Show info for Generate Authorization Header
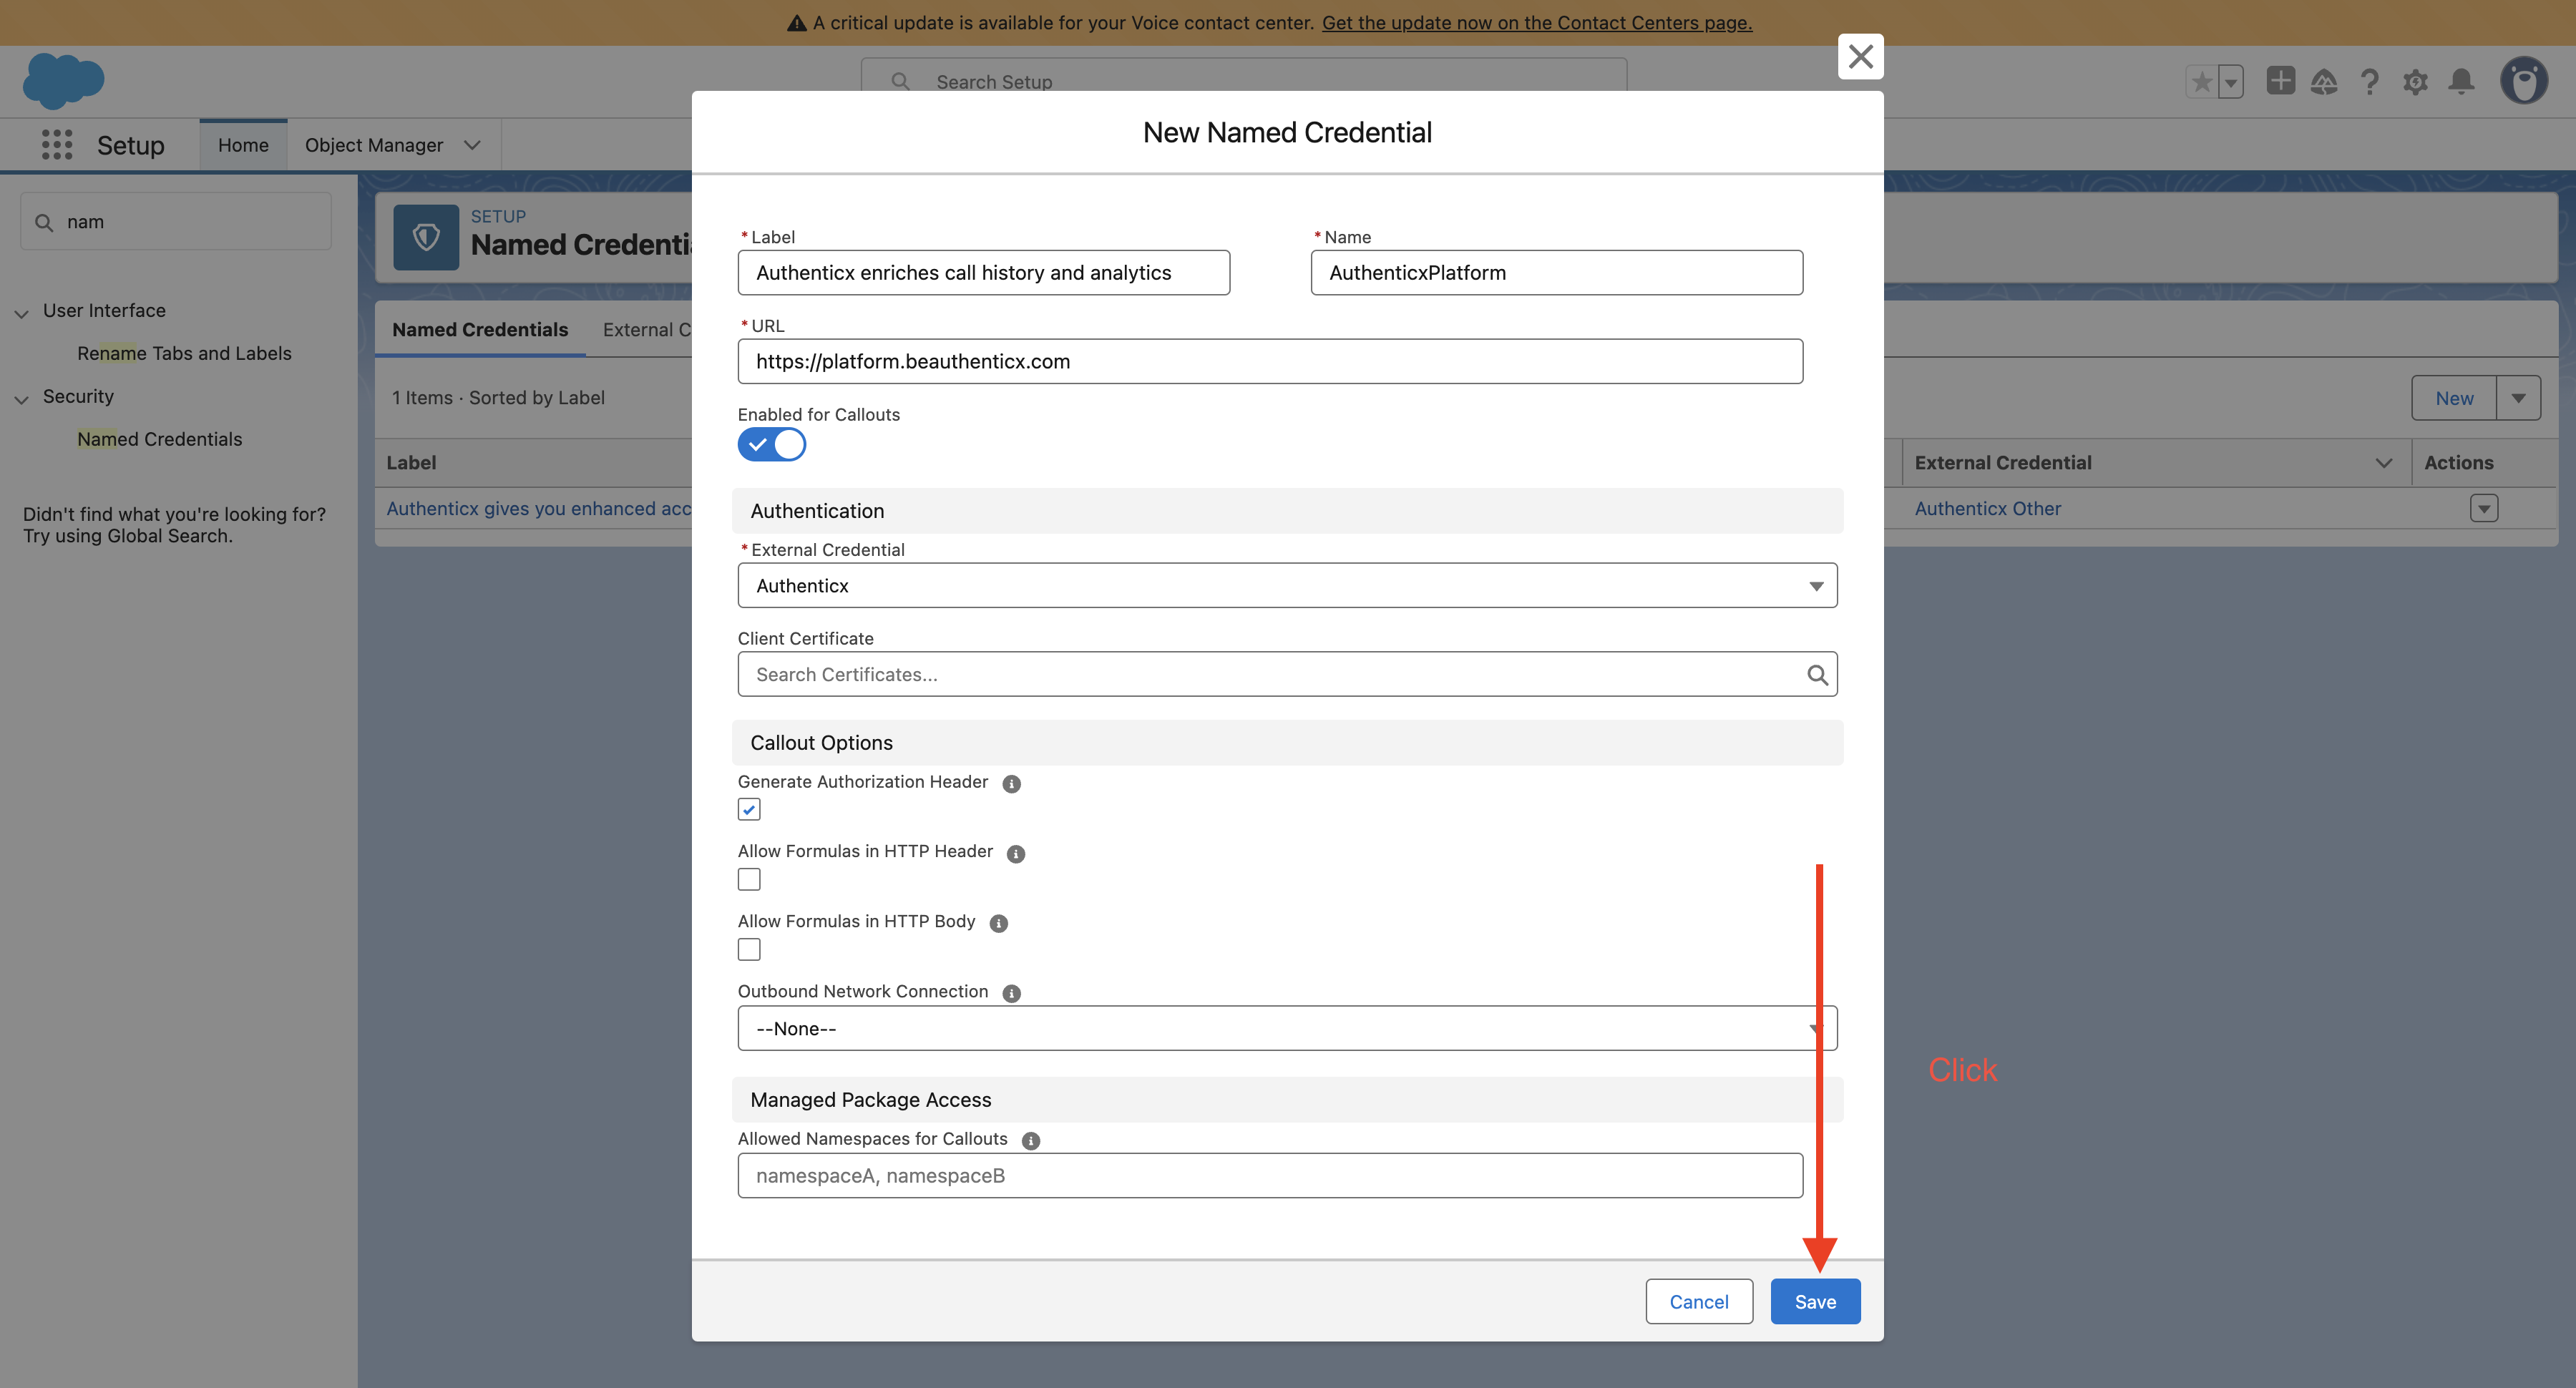 (1011, 784)
